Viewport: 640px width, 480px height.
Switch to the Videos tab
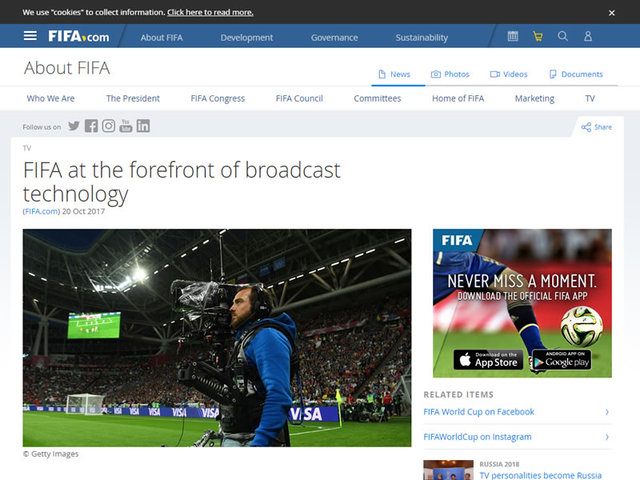(x=509, y=74)
